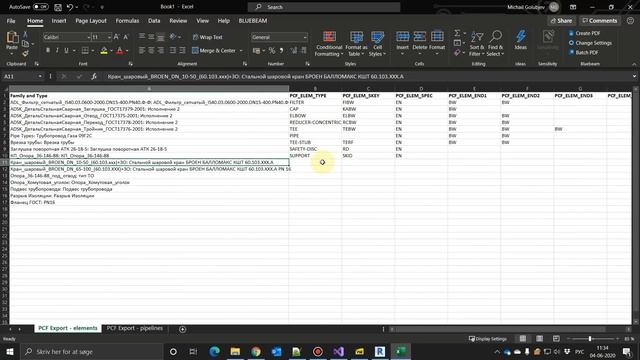Open Visual Studio from the taskbar

pos(338,351)
